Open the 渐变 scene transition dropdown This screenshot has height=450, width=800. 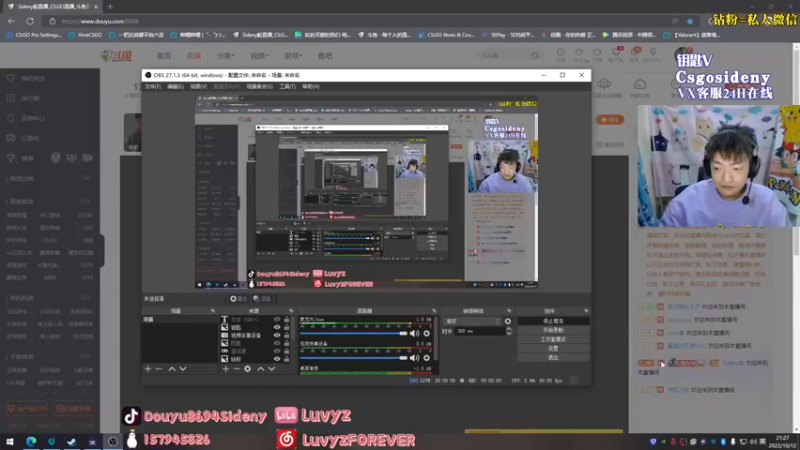[472, 321]
